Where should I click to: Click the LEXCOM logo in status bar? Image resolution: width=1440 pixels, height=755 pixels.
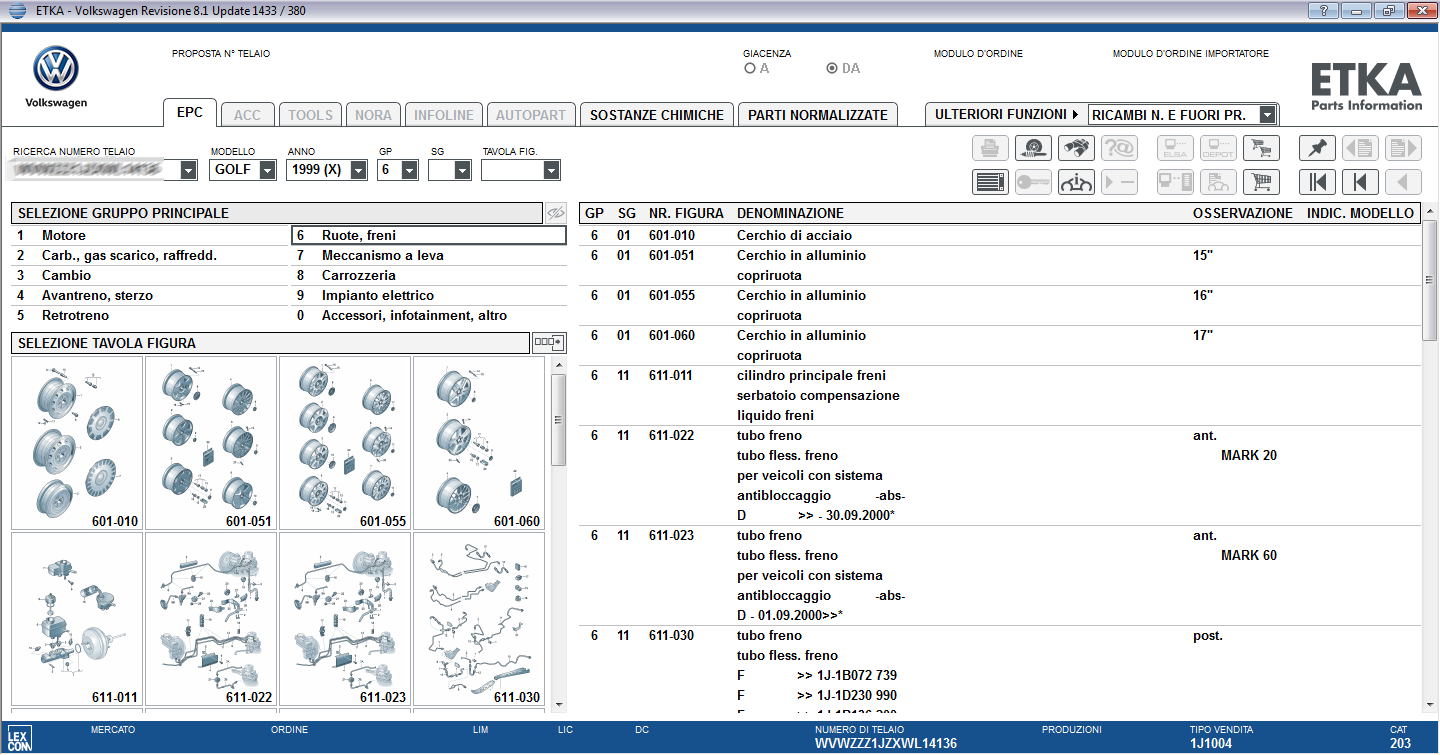coord(19,737)
